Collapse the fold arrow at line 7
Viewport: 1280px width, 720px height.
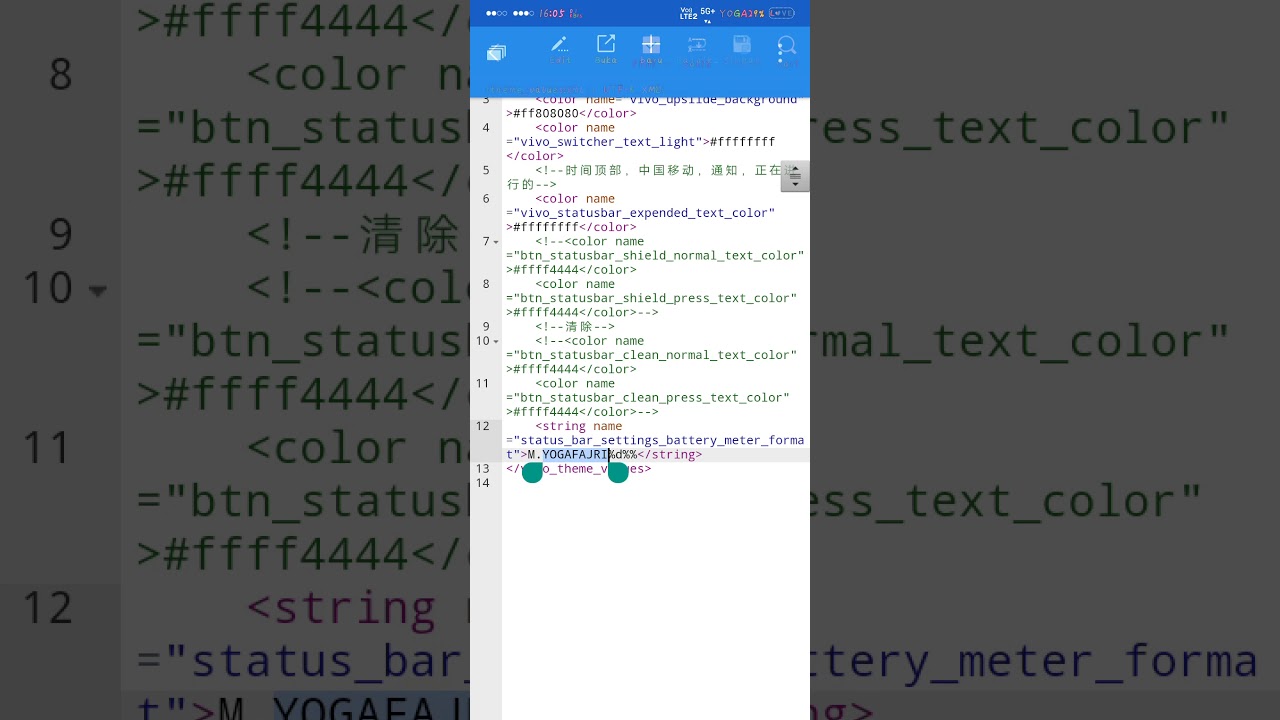496,242
